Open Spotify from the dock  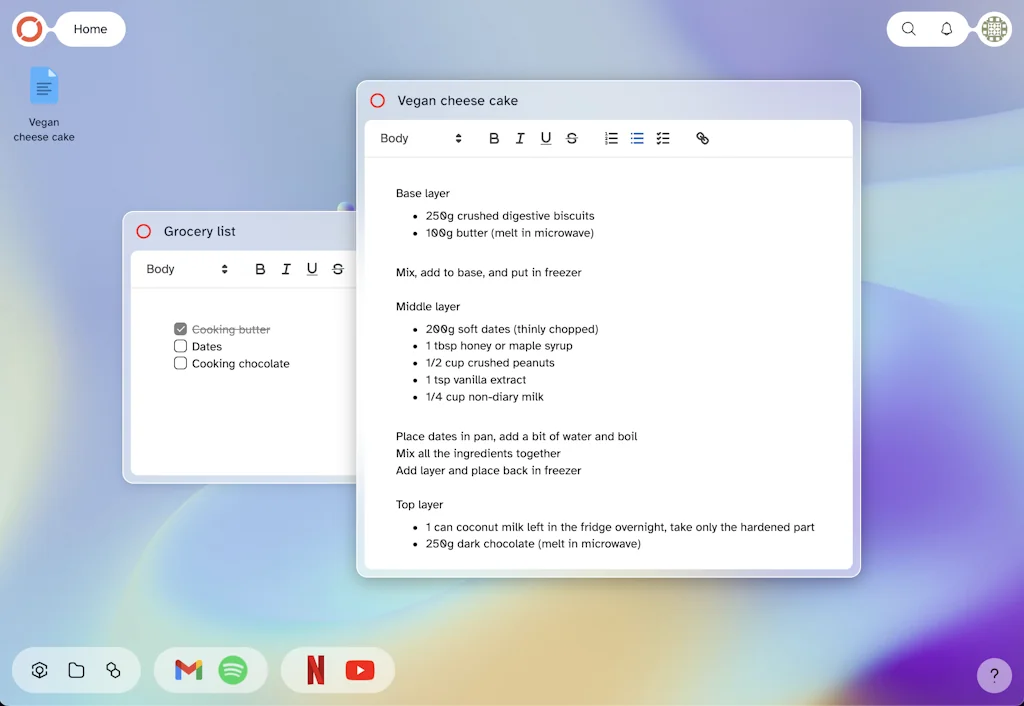(x=233, y=670)
